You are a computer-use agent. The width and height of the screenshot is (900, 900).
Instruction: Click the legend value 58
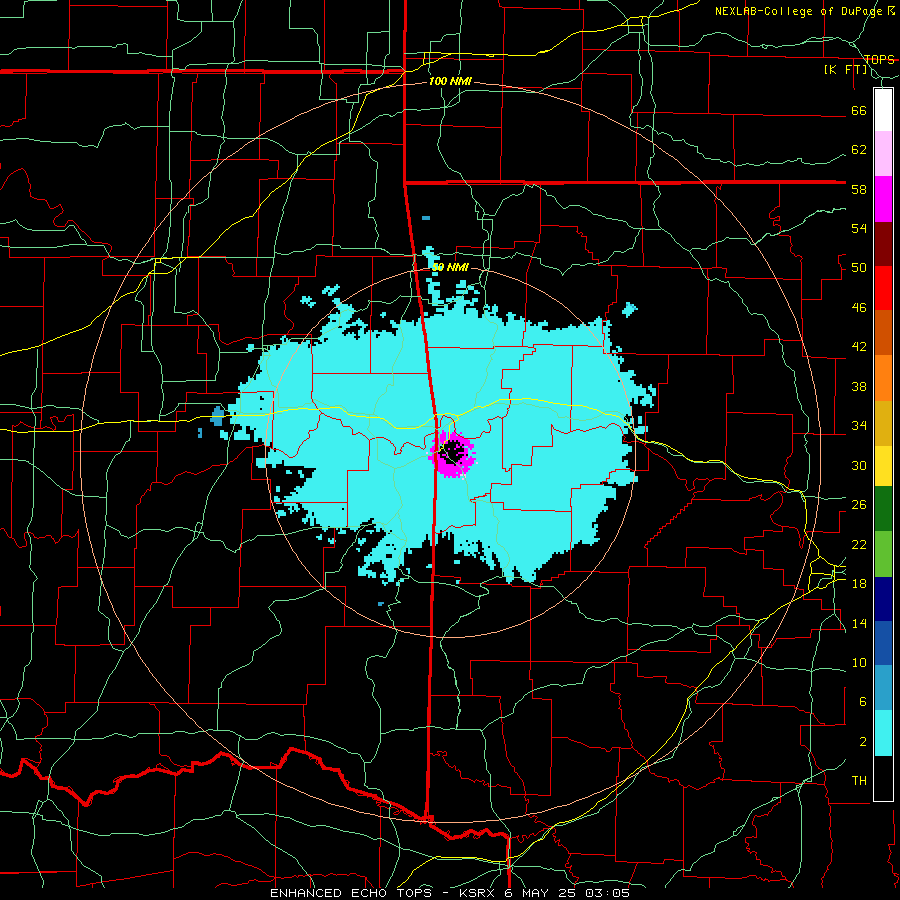tap(859, 189)
